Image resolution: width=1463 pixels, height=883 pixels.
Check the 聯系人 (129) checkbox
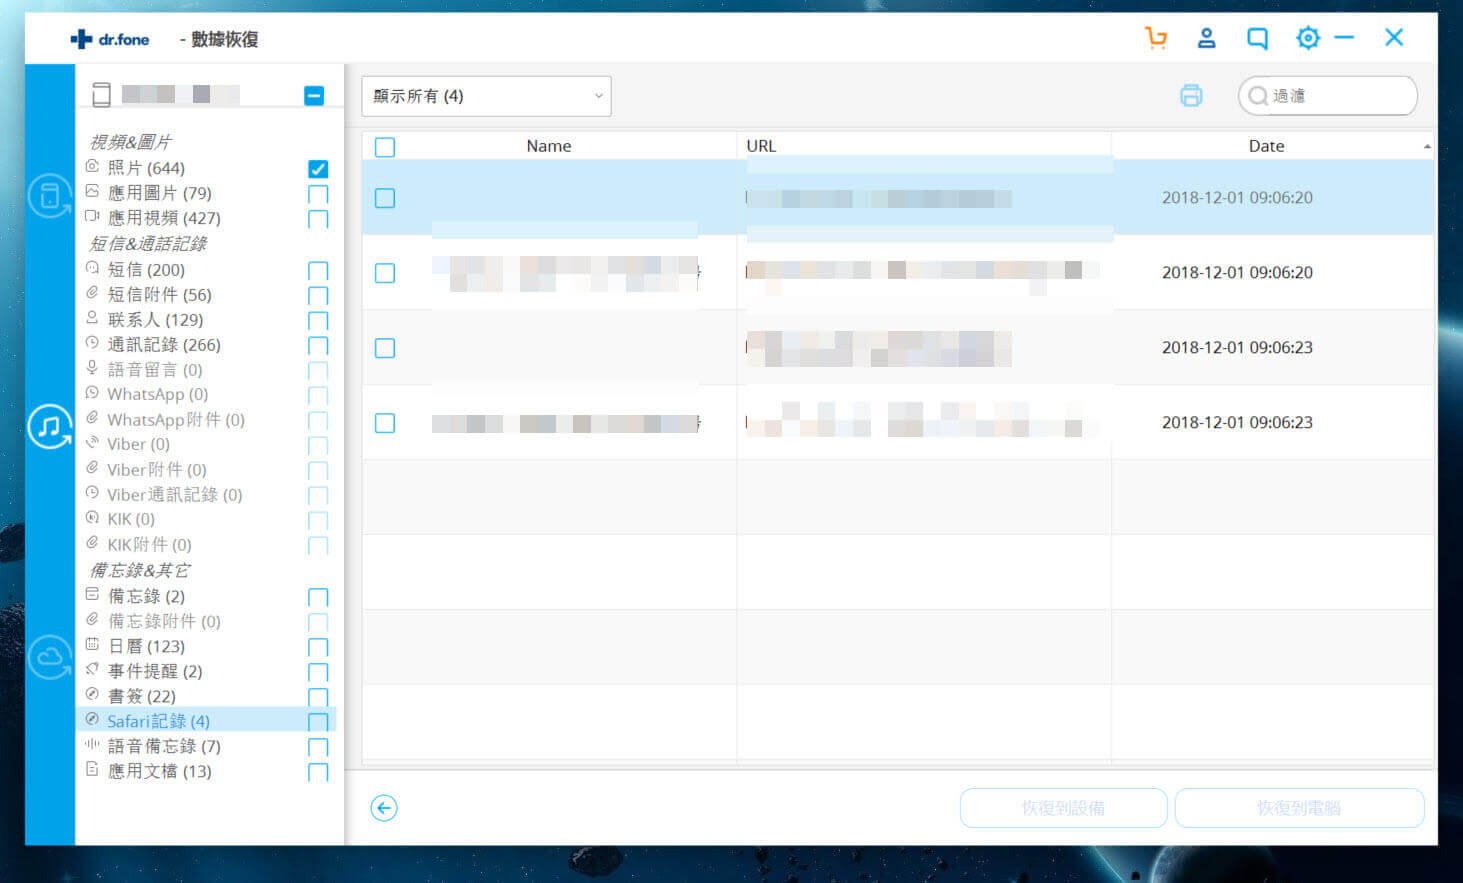pyautogui.click(x=318, y=321)
